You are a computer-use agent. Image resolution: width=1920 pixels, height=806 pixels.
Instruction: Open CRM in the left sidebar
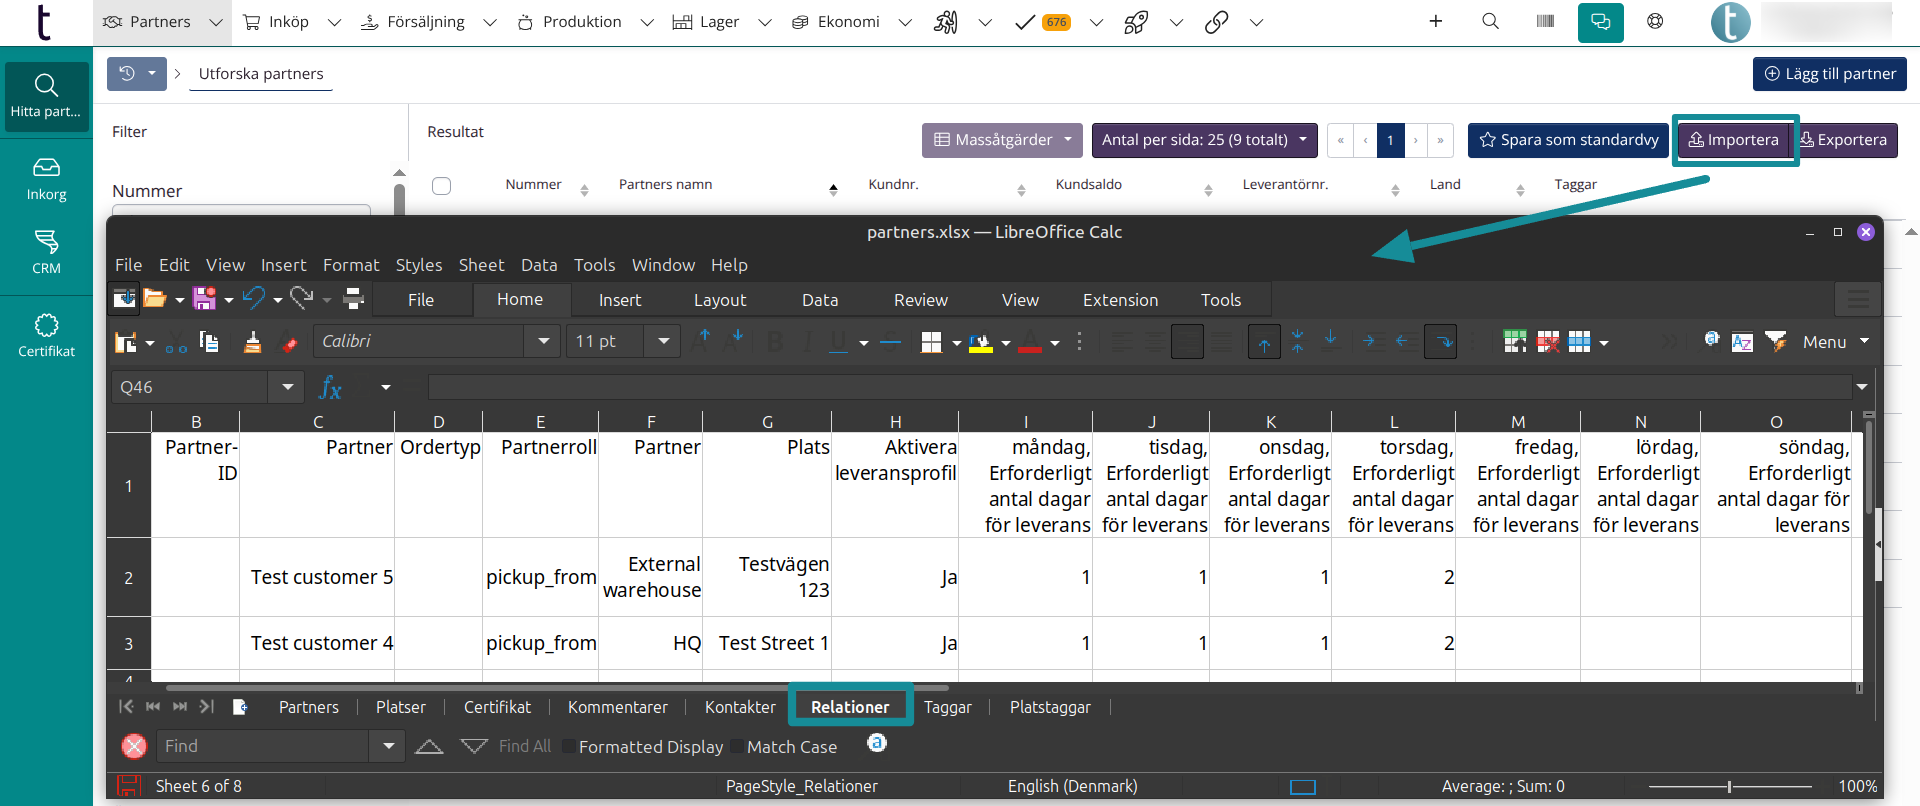46,252
